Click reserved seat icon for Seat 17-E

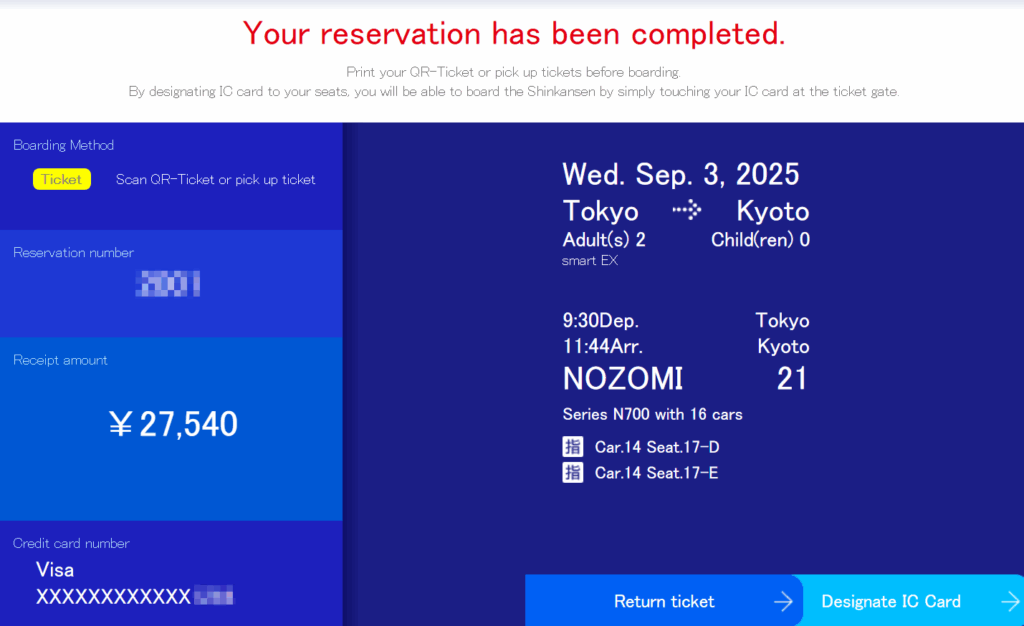pos(573,473)
